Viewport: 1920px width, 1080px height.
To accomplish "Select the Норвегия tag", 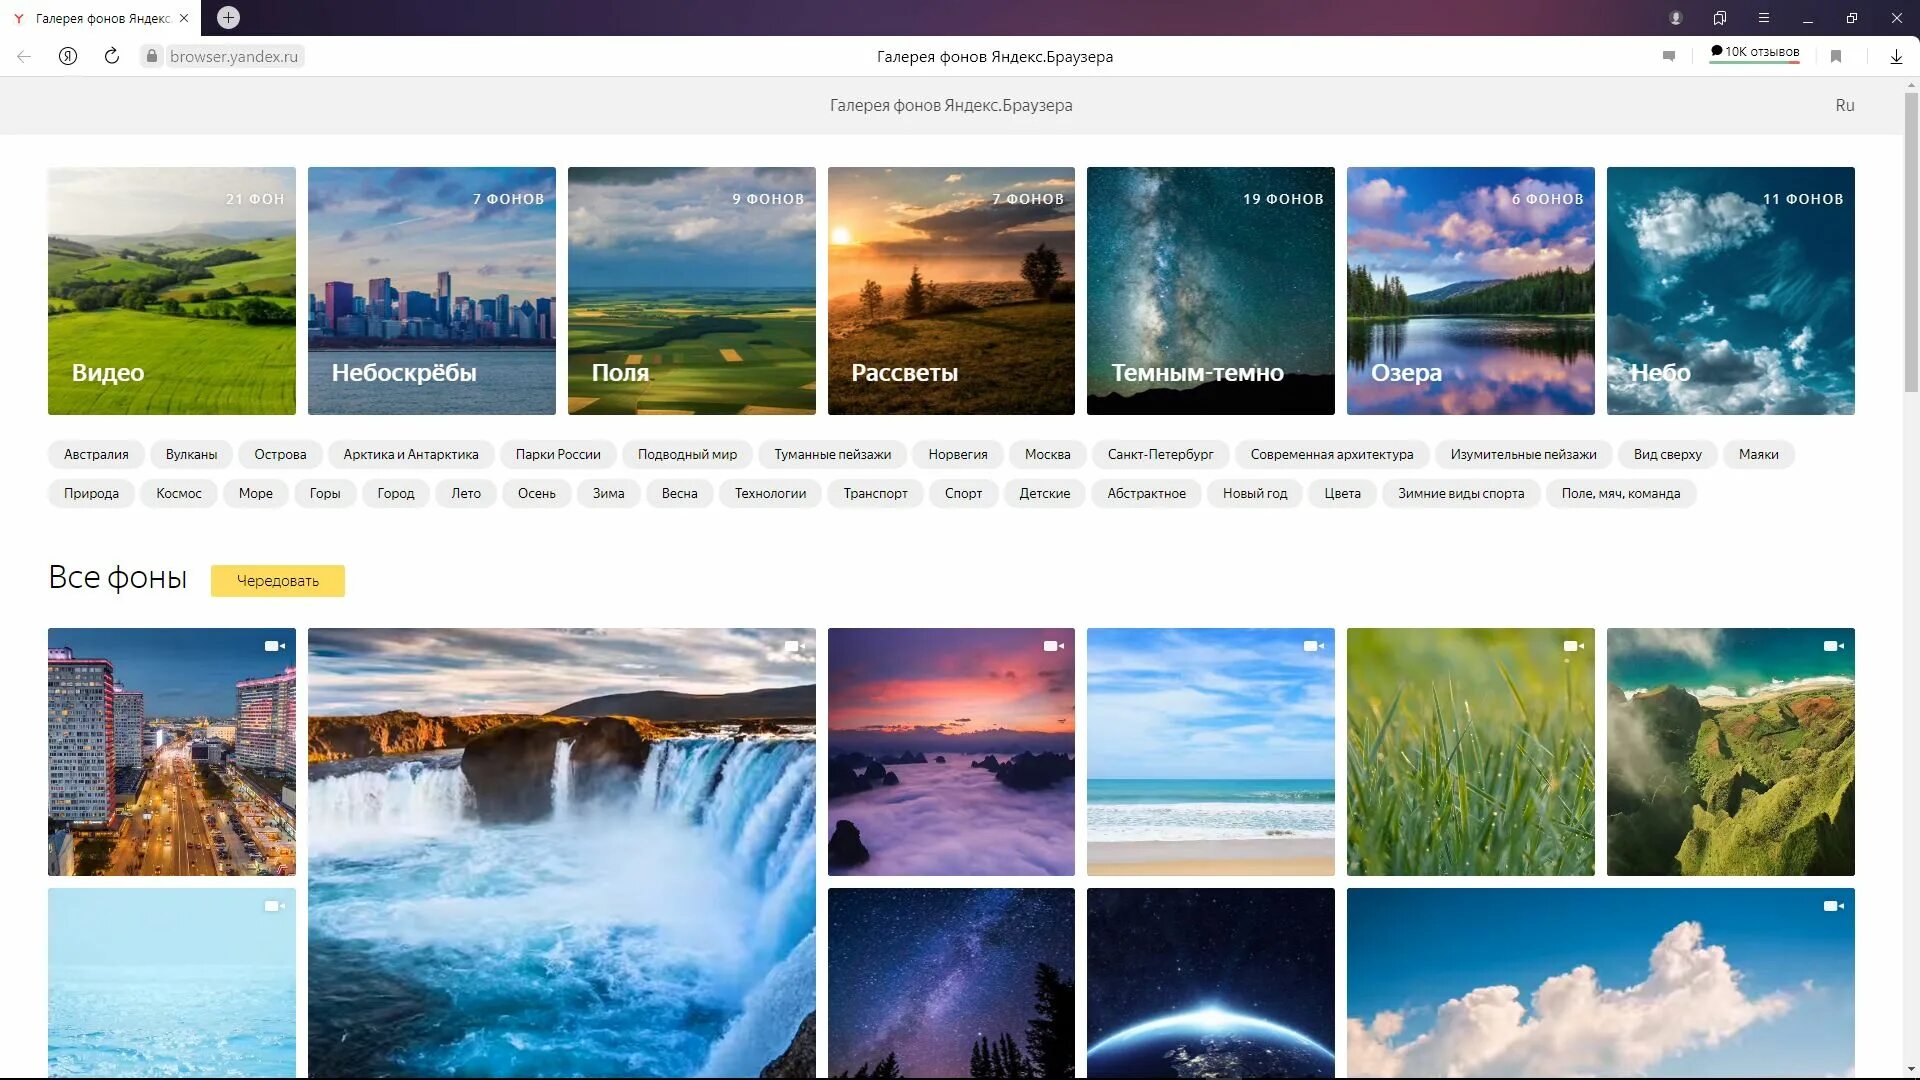I will click(957, 454).
